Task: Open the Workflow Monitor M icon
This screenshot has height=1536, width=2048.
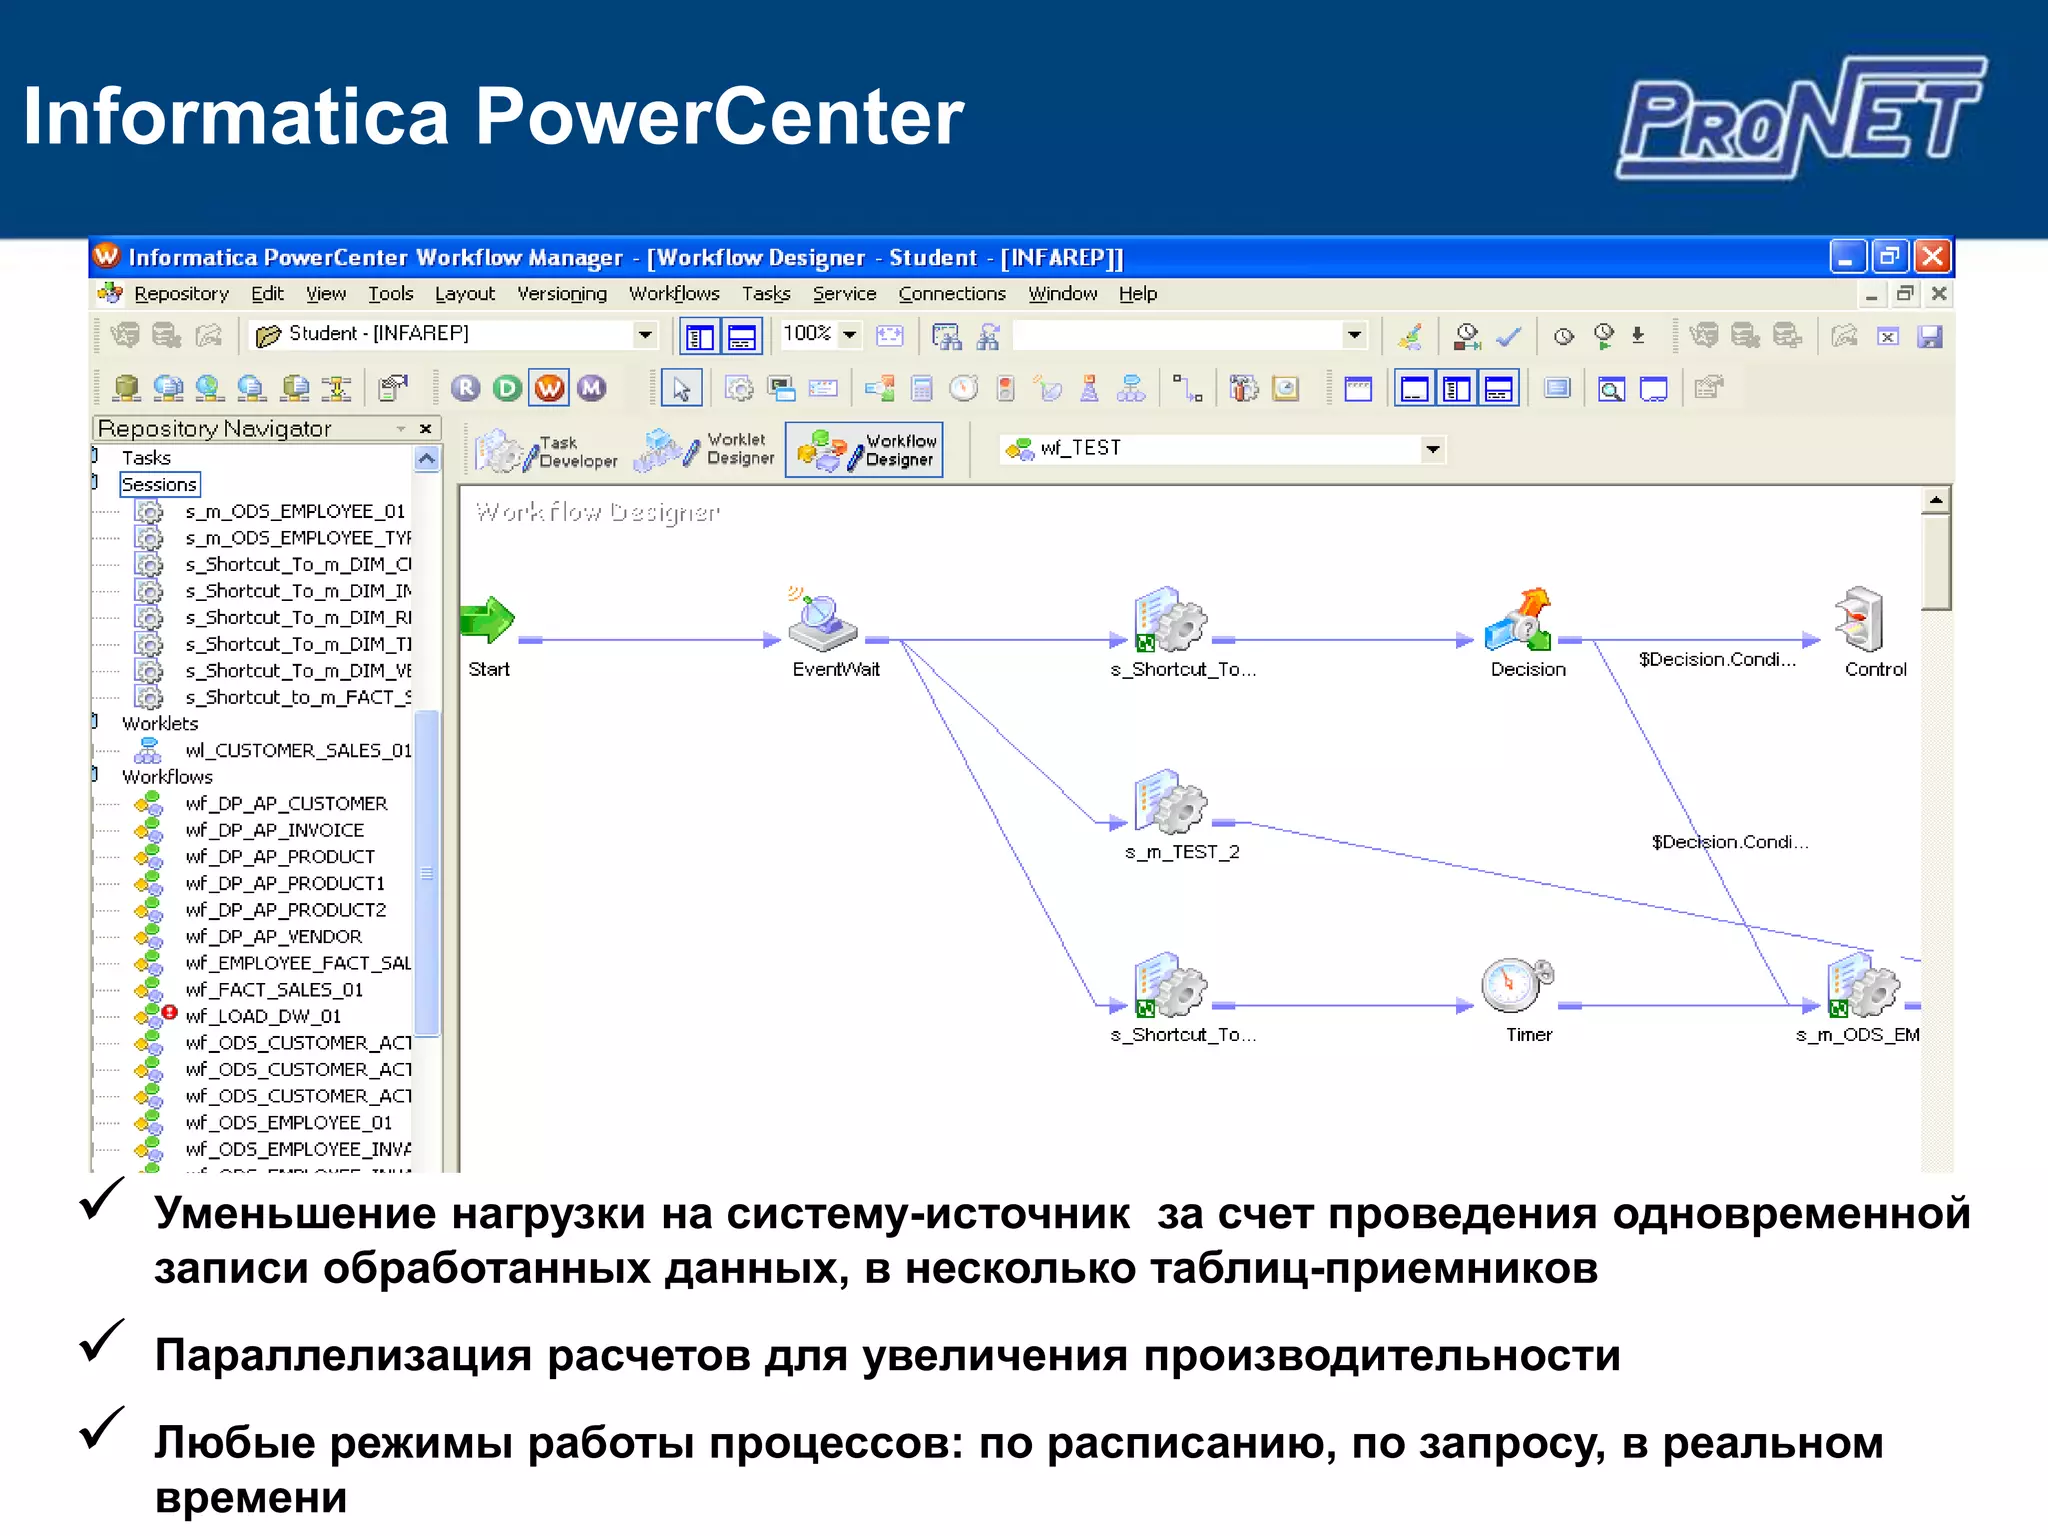Action: tap(592, 388)
